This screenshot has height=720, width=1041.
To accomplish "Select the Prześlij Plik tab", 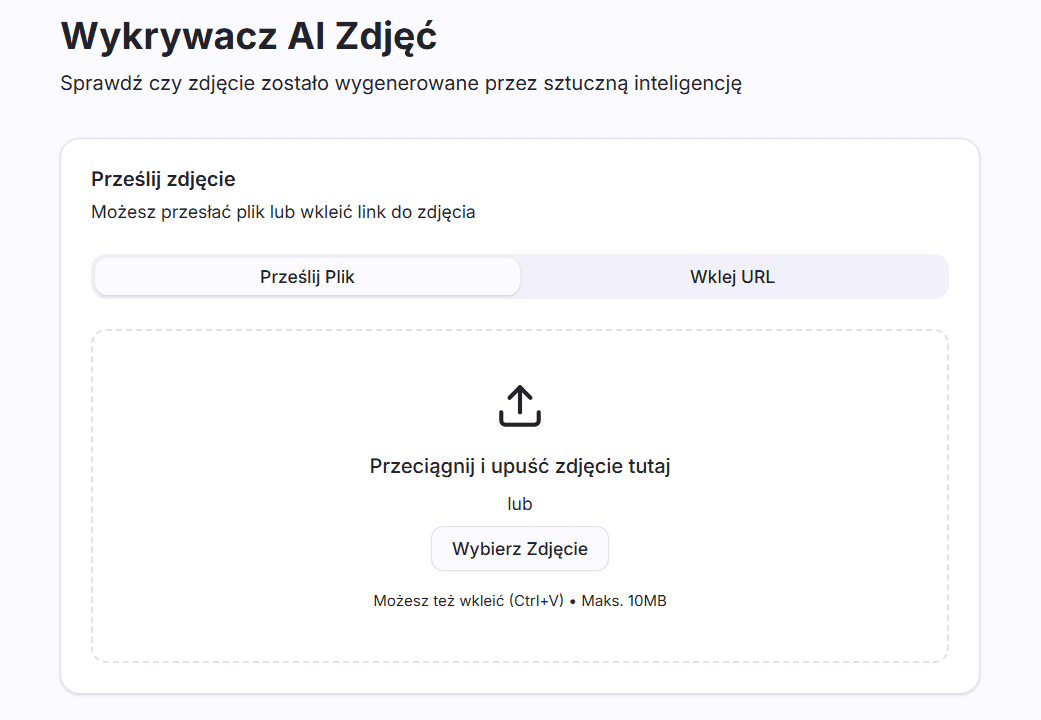I will pyautogui.click(x=307, y=277).
